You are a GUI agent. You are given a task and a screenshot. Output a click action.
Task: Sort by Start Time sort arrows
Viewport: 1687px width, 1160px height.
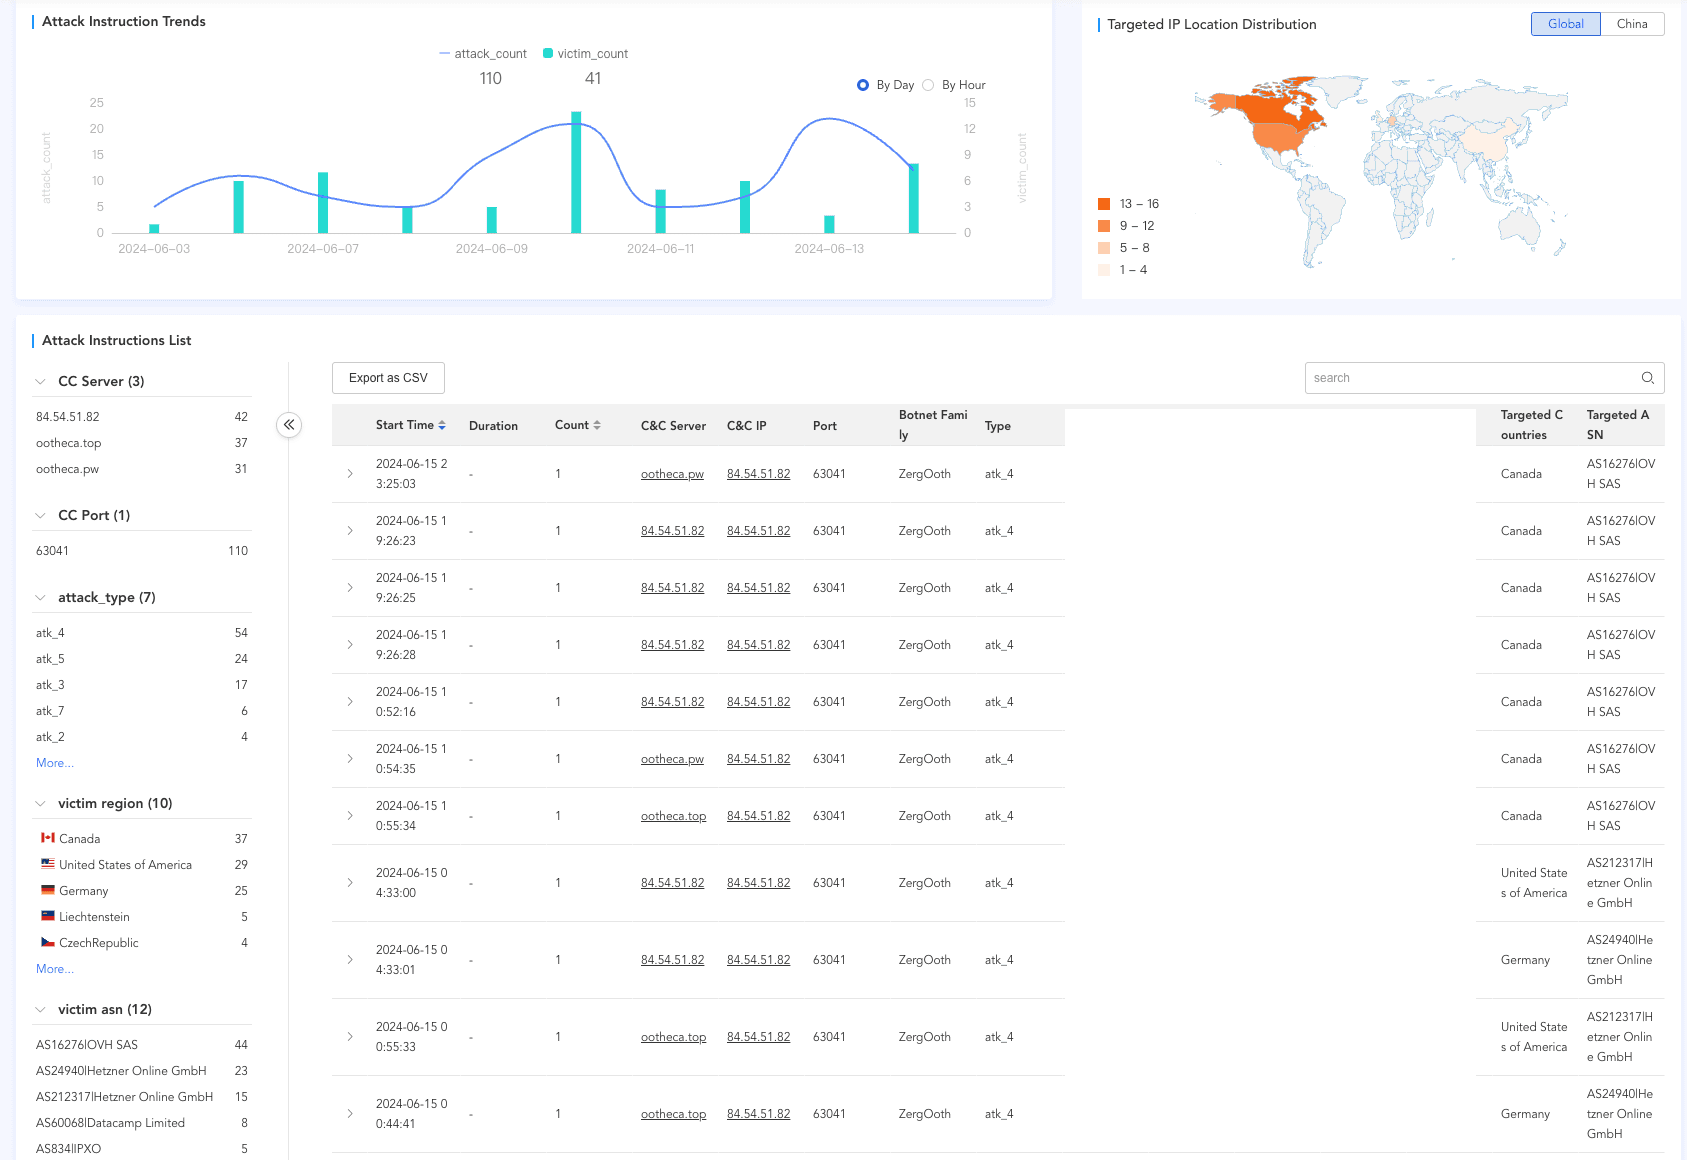click(442, 425)
